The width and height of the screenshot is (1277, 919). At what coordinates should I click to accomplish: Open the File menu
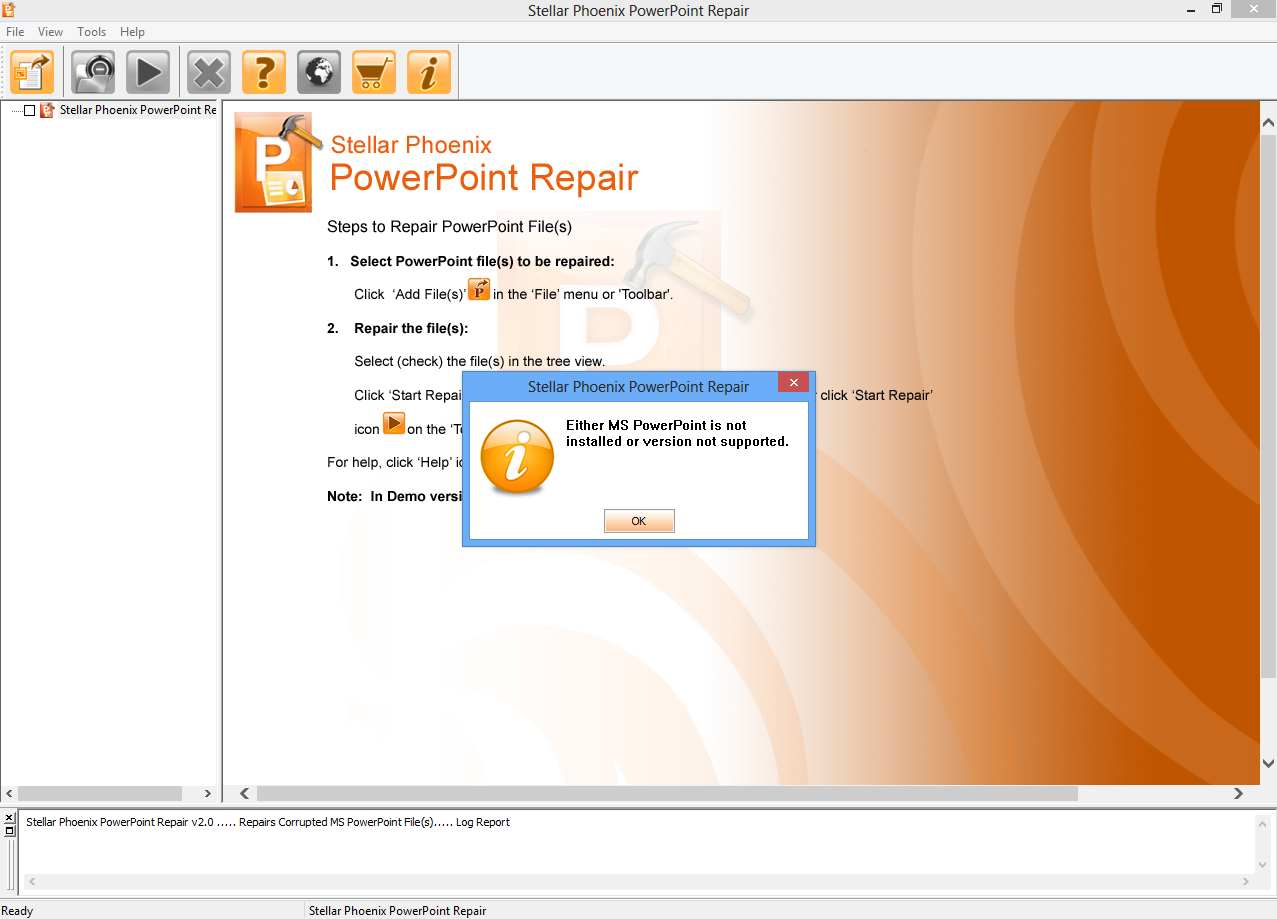[x=15, y=32]
